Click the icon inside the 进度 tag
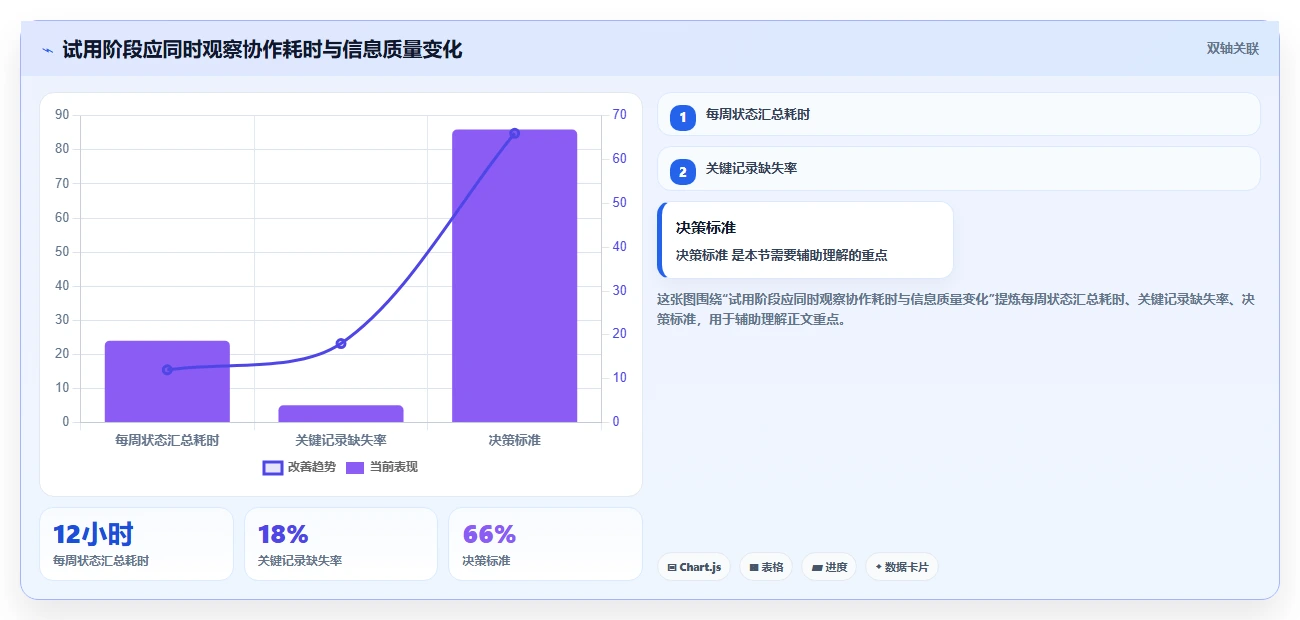The image size is (1300, 620). (x=817, y=567)
